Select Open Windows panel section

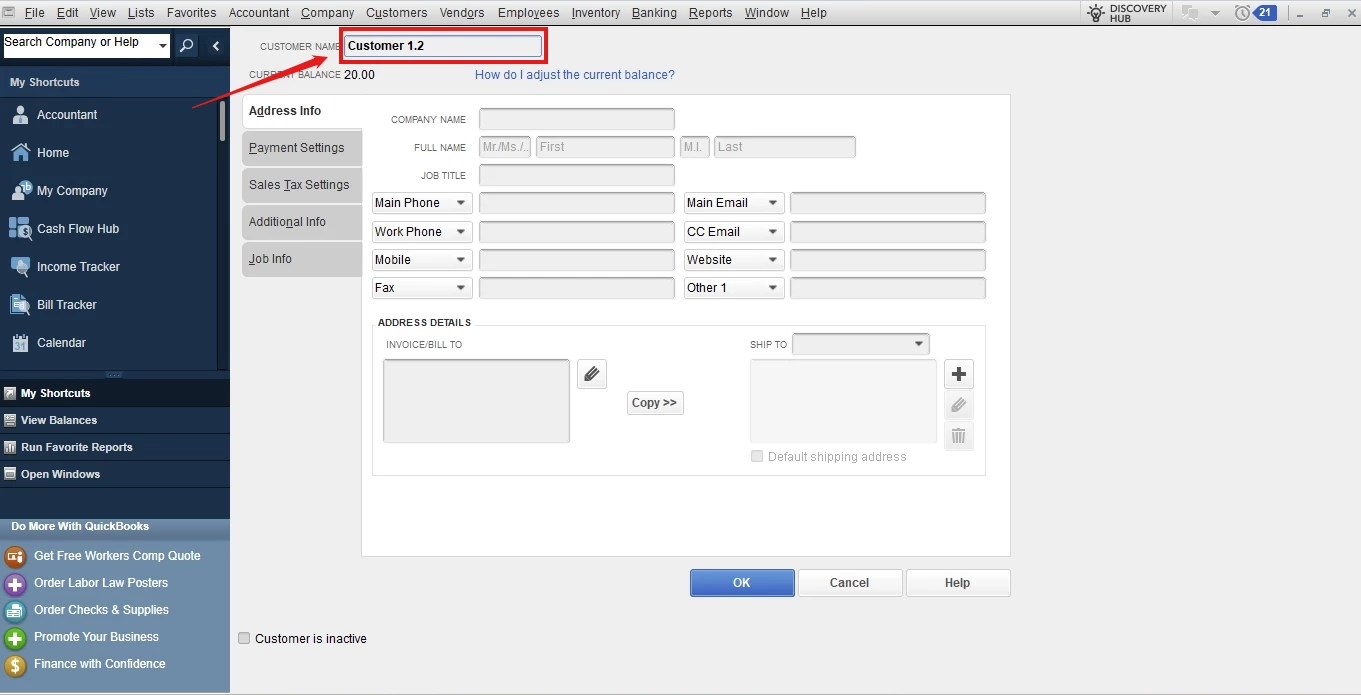click(x=115, y=474)
